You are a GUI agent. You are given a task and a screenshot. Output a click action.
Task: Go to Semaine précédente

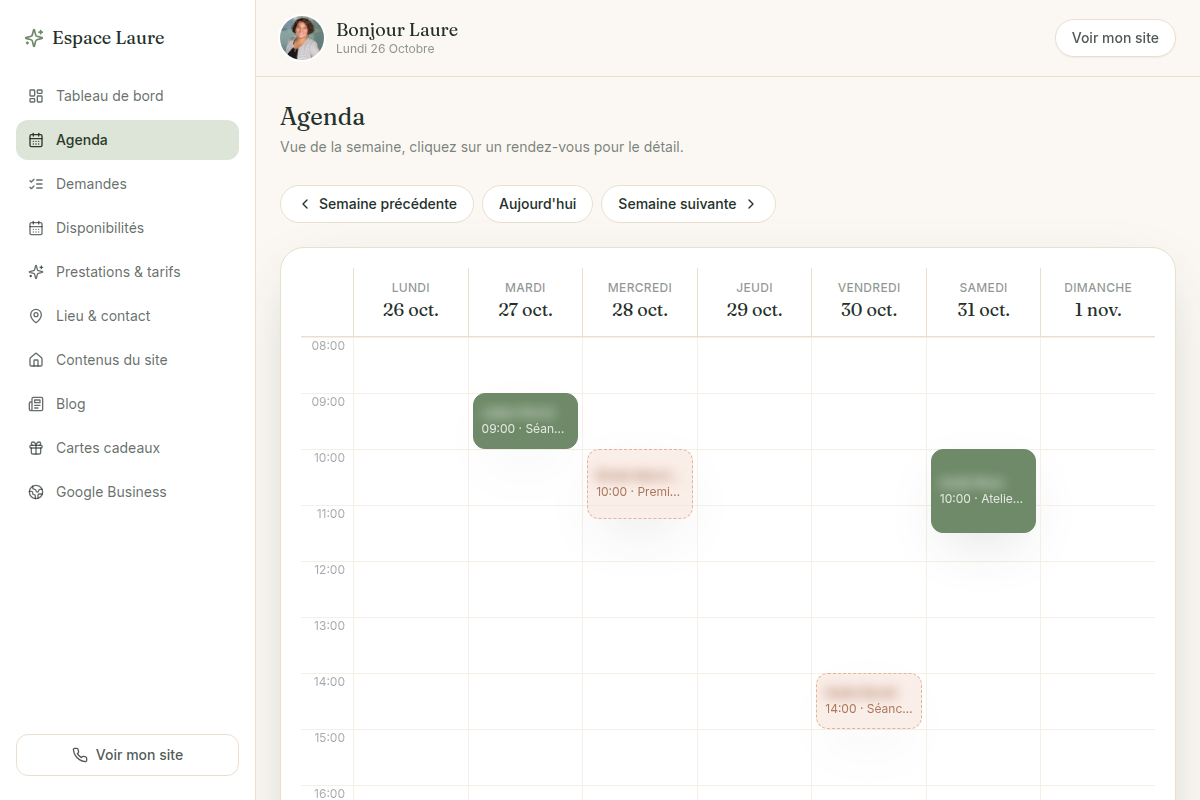point(377,204)
